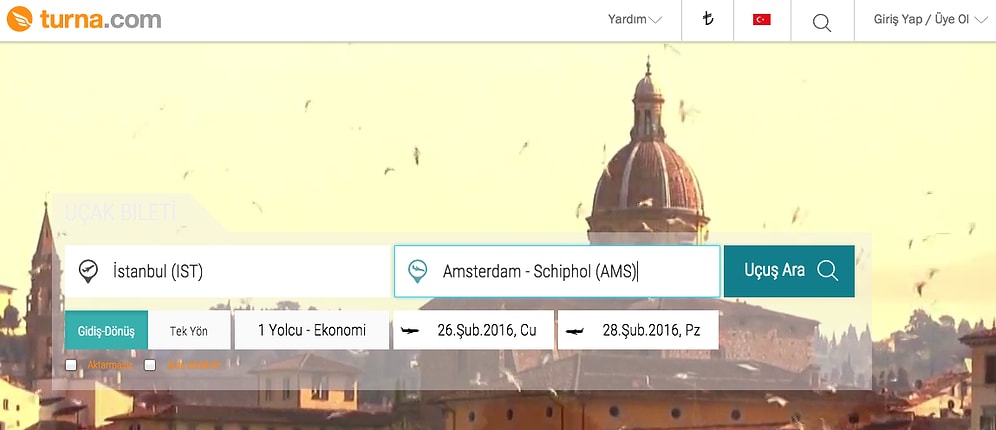
Task: Open the 1 Yolcu - Ekonomi selector
Action: pos(312,330)
